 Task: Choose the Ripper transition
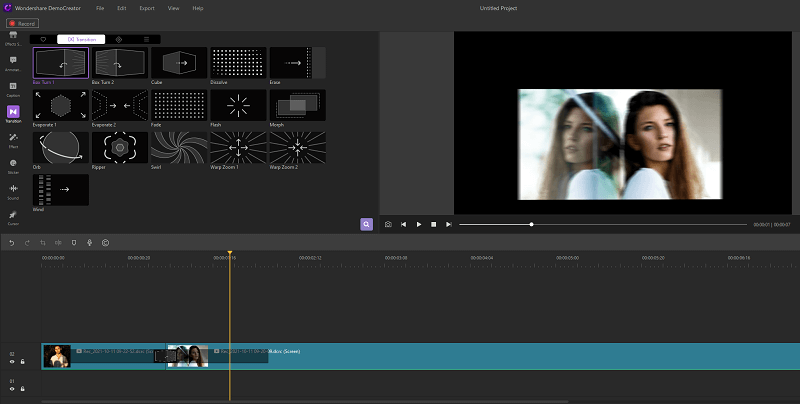tap(120, 148)
